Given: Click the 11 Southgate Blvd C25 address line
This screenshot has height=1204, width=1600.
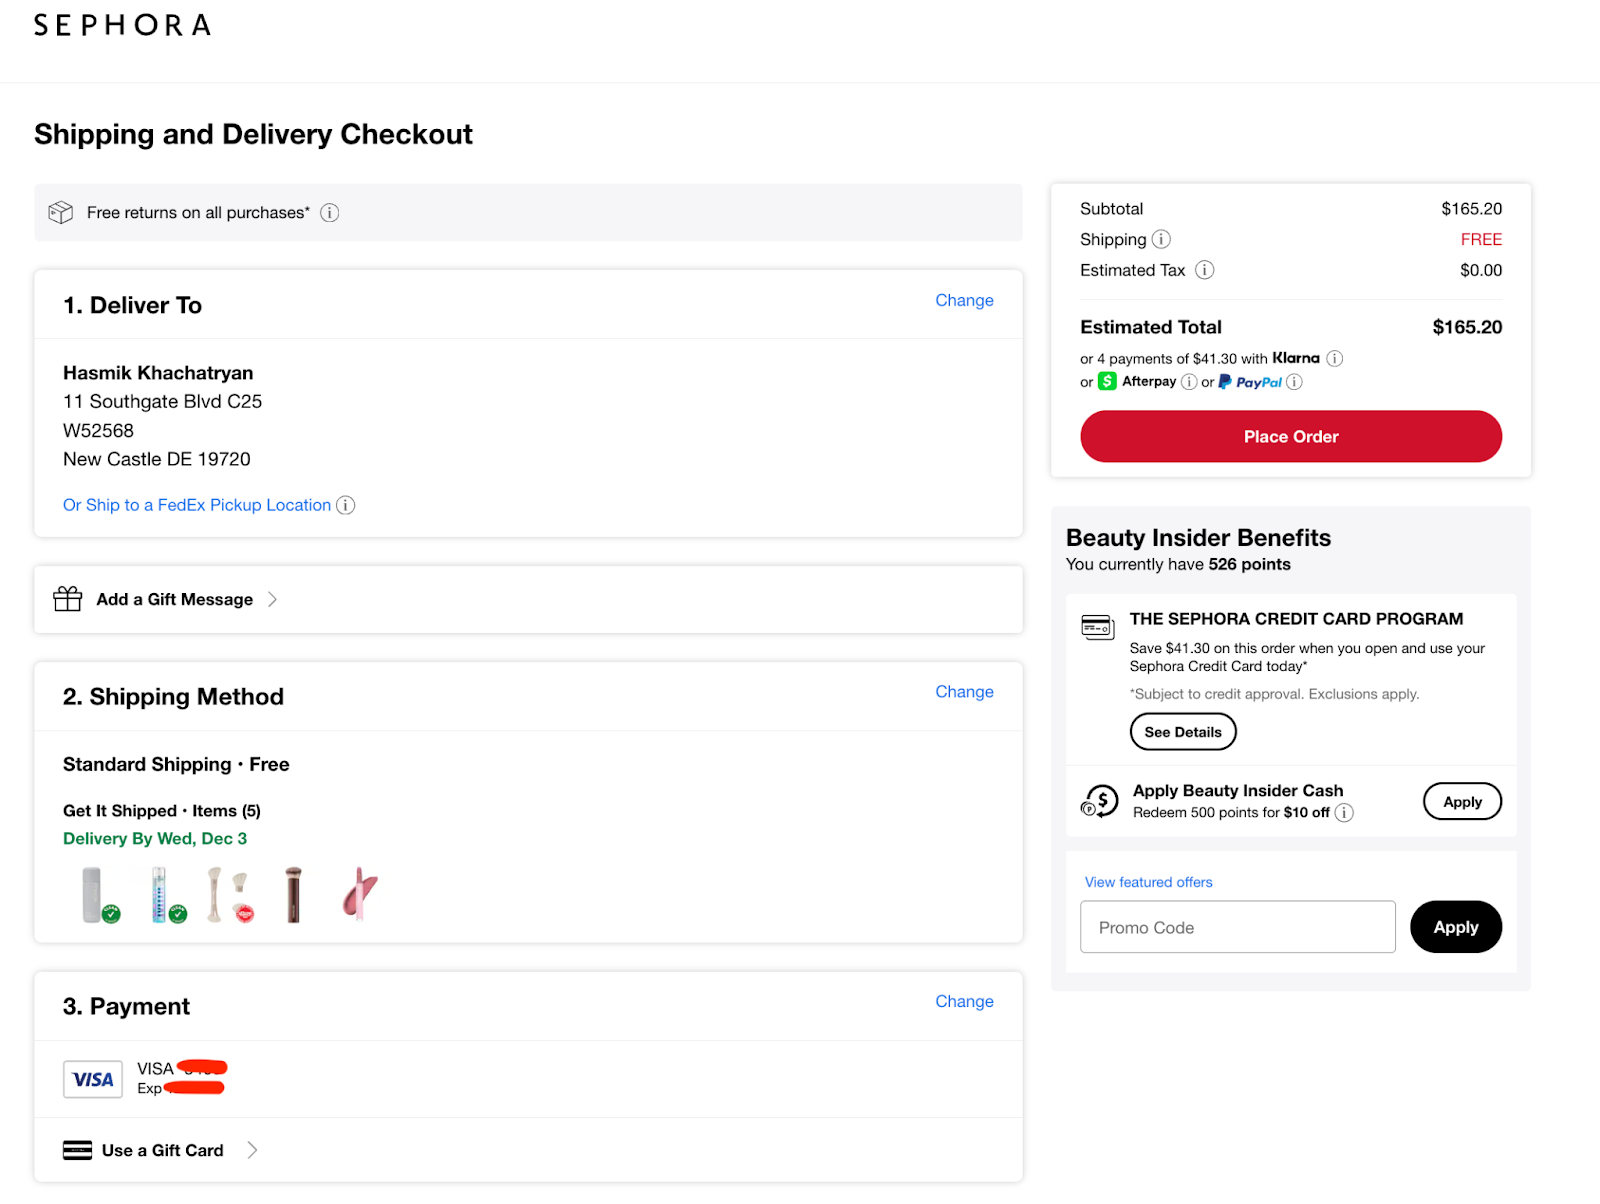Looking at the screenshot, I should point(162,401).
